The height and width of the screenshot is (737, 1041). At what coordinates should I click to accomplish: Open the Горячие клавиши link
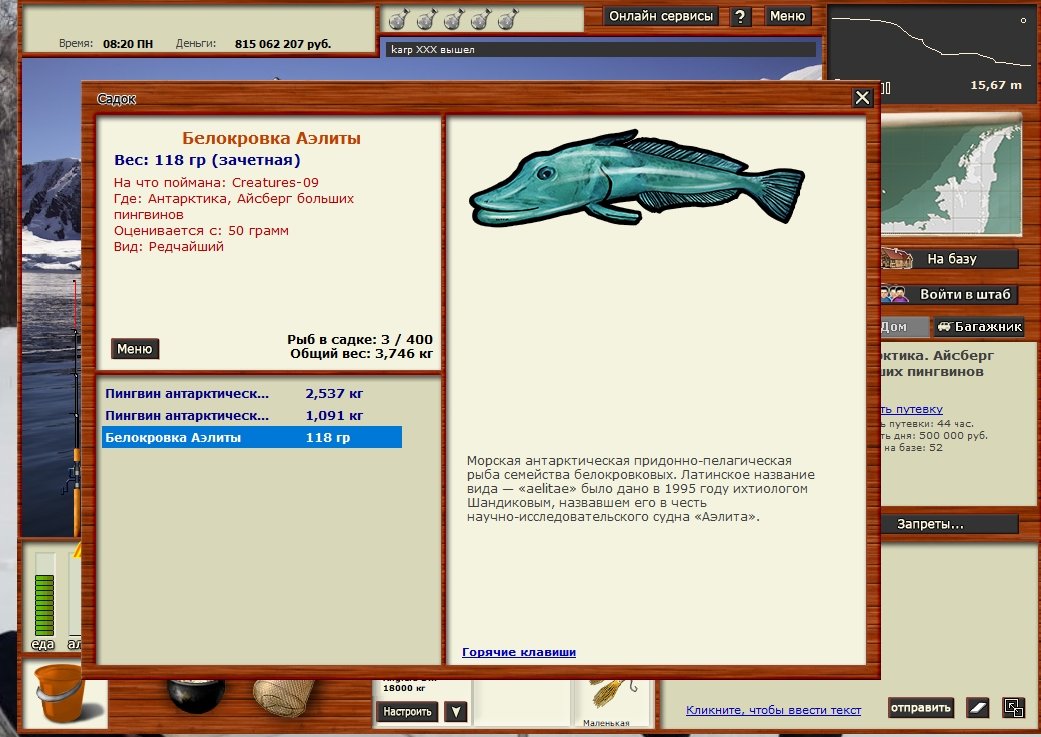[x=519, y=652]
